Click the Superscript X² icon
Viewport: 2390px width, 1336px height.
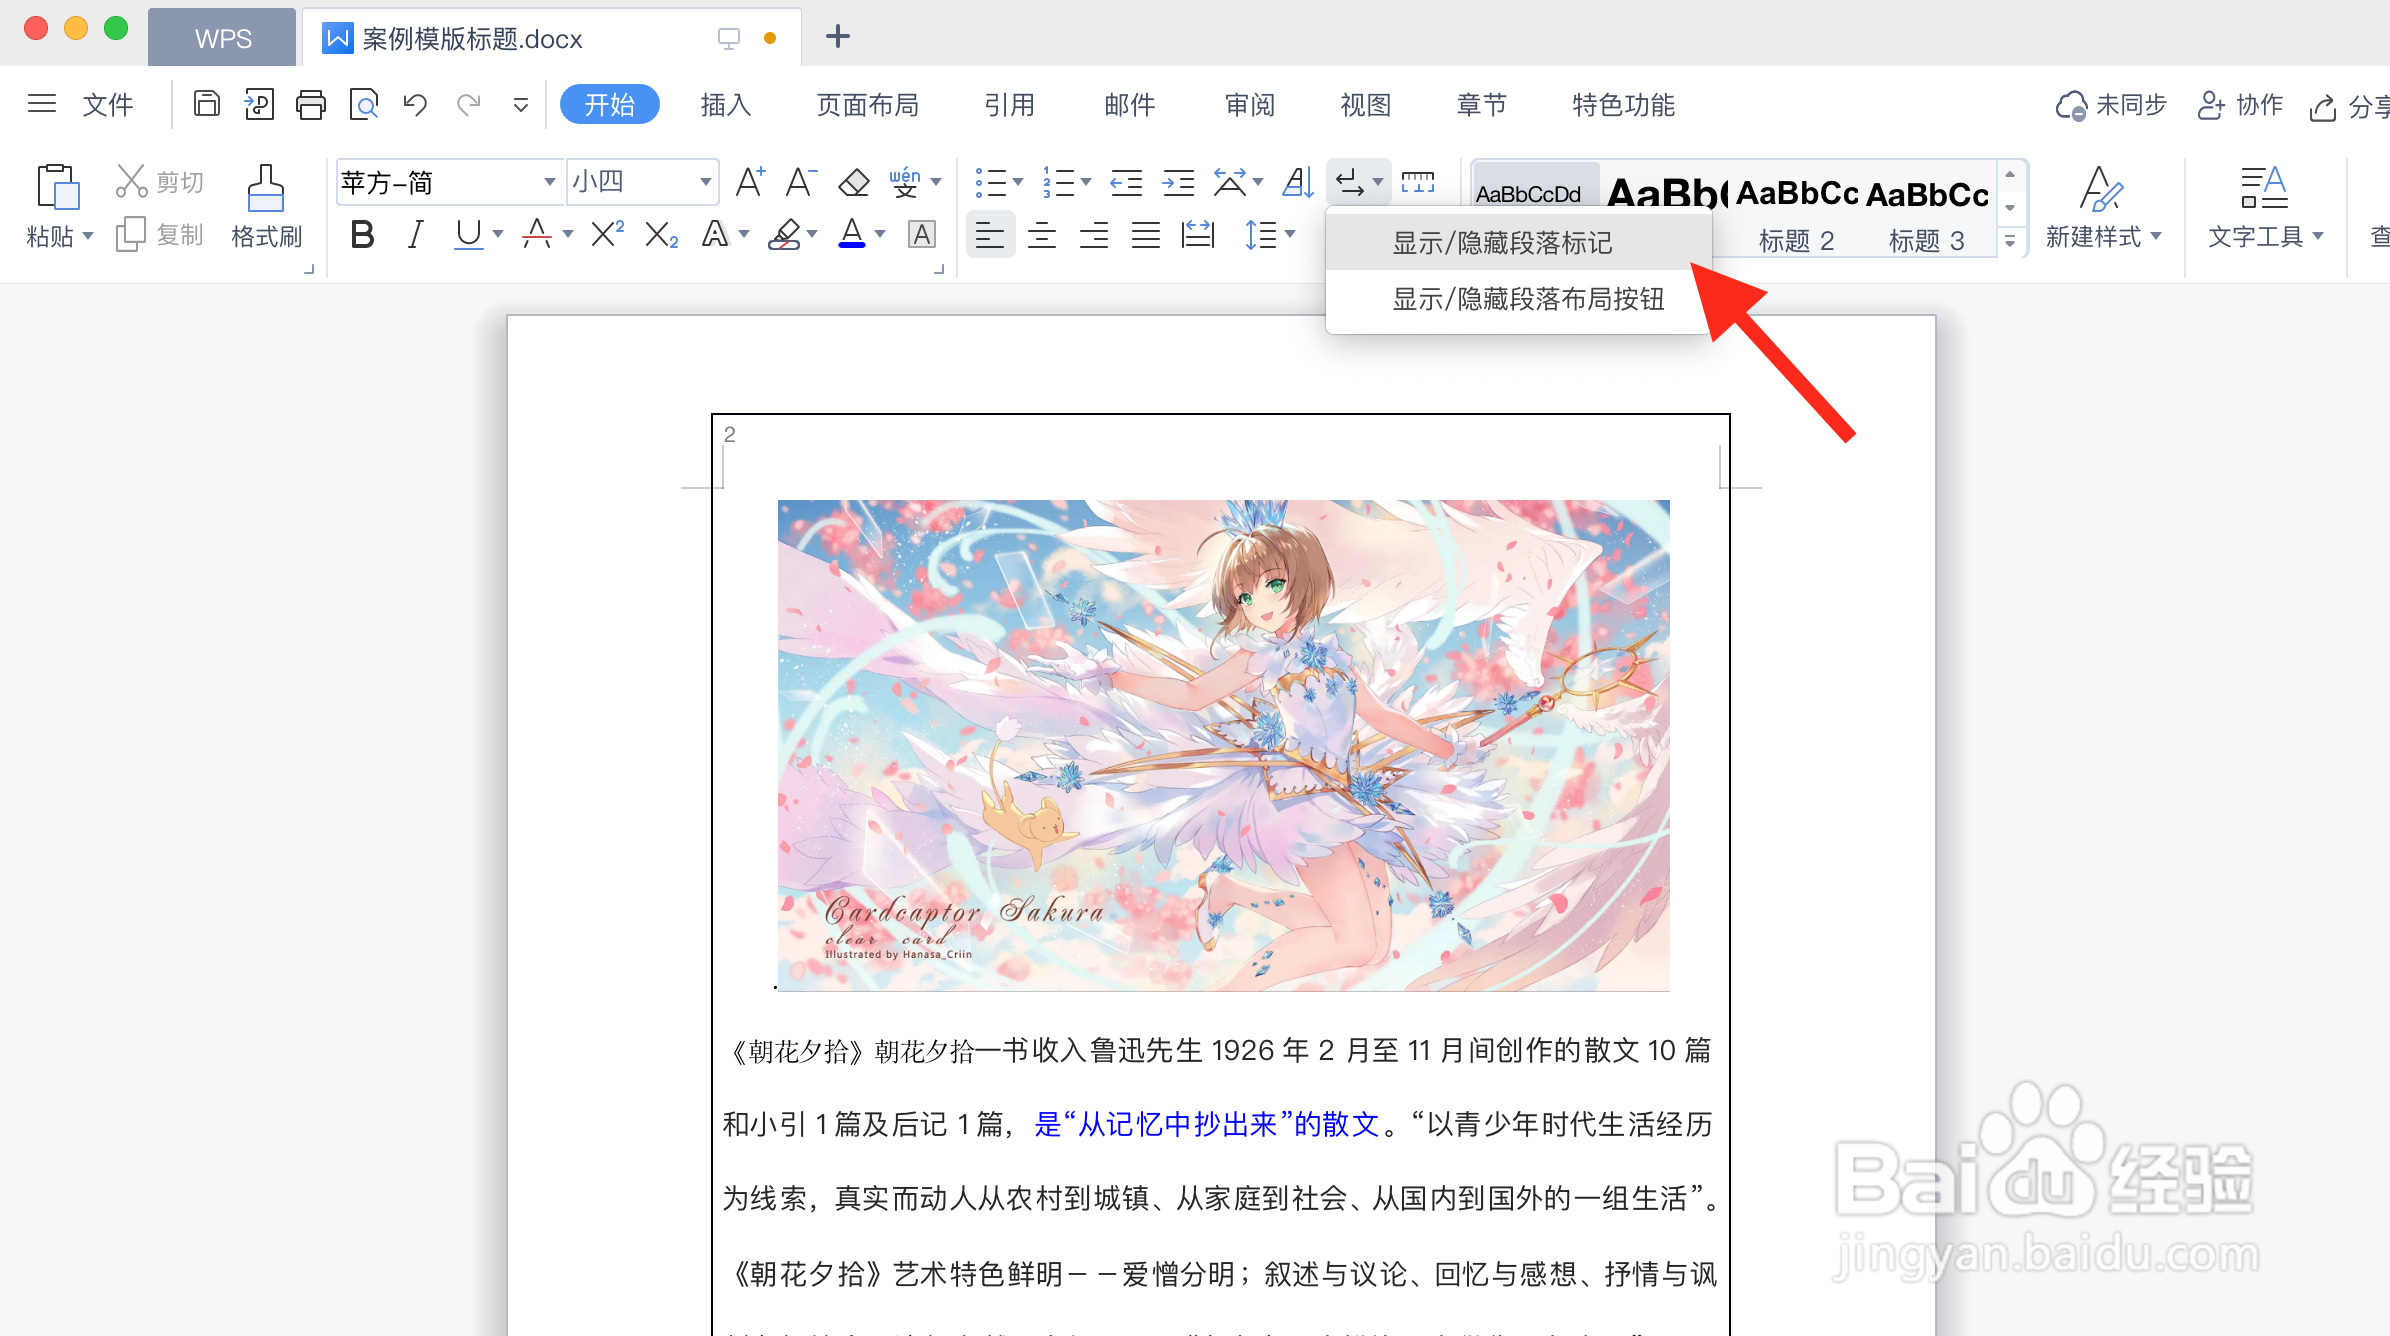click(608, 235)
